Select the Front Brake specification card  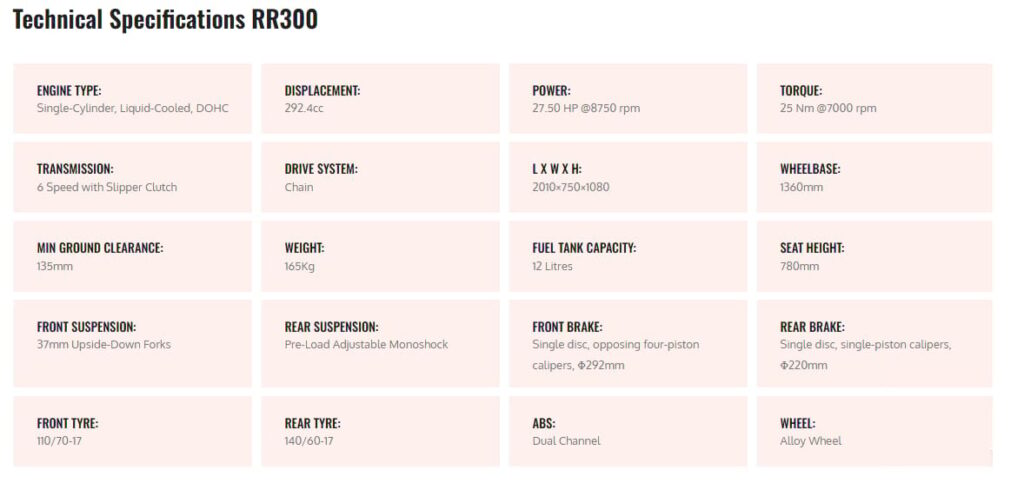(x=628, y=344)
